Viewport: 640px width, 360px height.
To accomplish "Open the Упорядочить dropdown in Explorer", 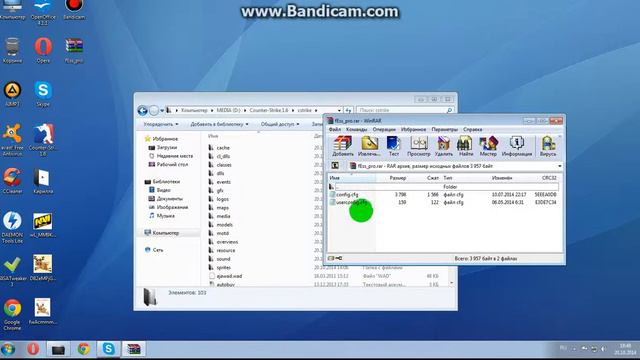I will pyautogui.click(x=161, y=124).
